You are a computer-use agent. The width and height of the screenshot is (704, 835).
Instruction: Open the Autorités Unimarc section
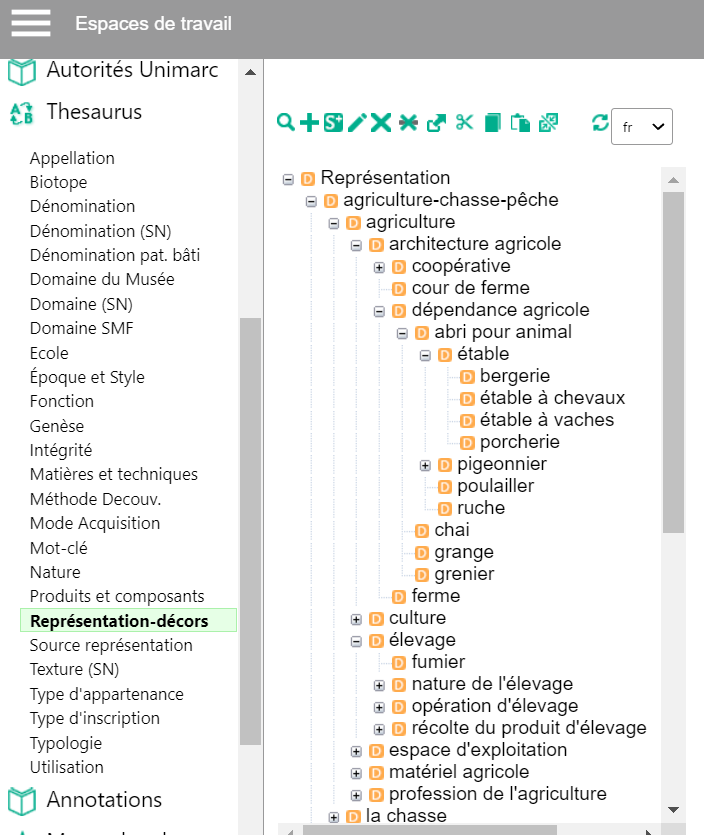click(132, 70)
